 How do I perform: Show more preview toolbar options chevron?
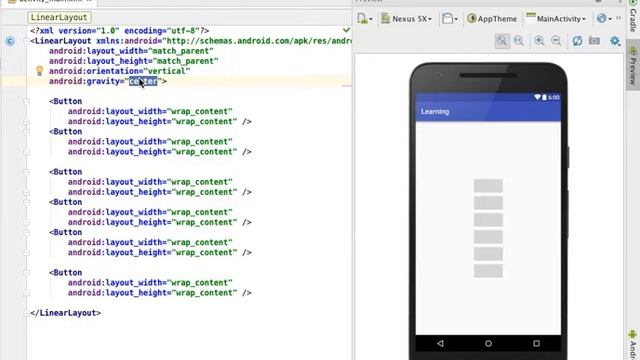(618, 18)
